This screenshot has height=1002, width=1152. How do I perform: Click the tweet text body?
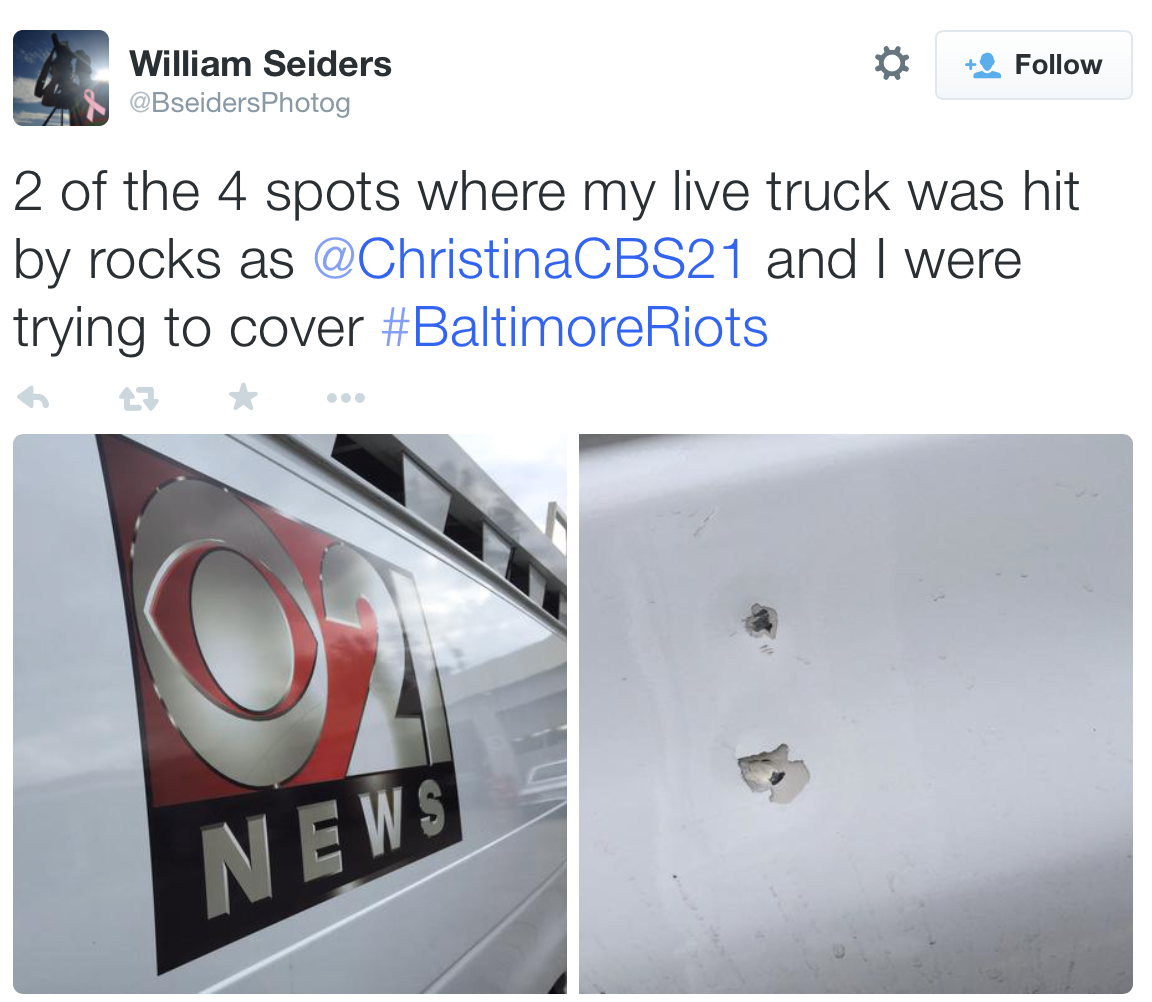547,259
